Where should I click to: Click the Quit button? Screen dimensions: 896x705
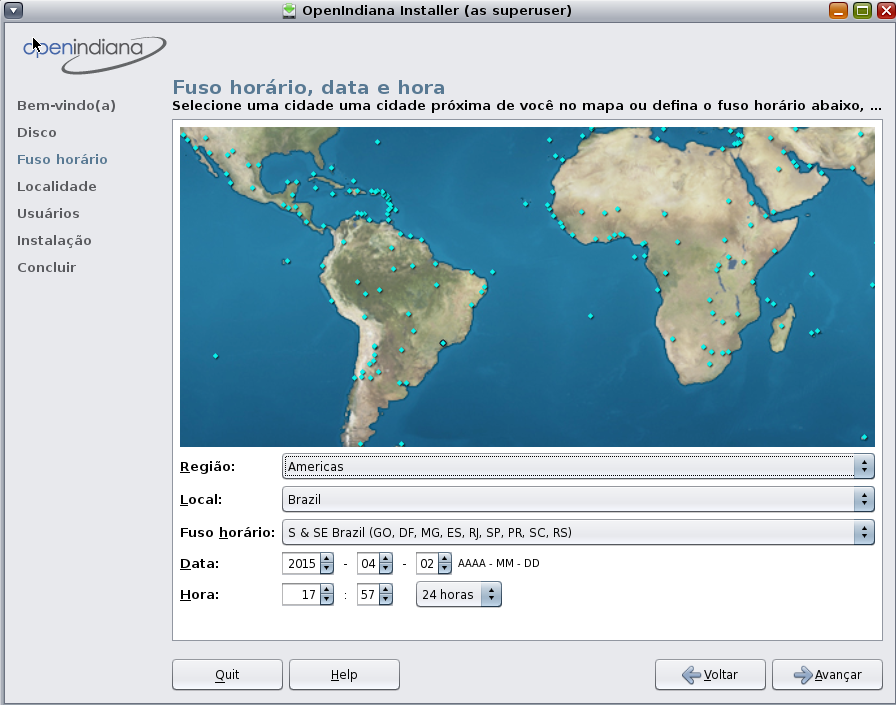tap(227, 675)
